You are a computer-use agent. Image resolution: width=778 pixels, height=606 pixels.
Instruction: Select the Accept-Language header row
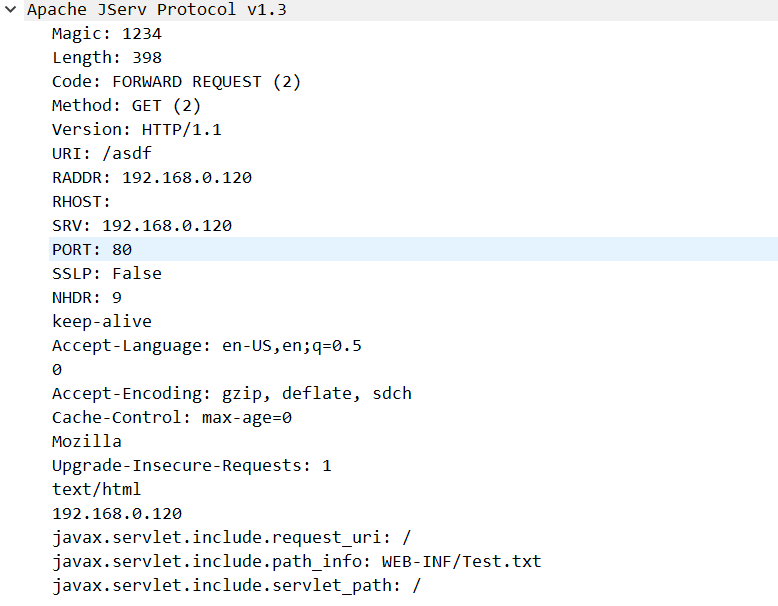[x=206, y=346]
